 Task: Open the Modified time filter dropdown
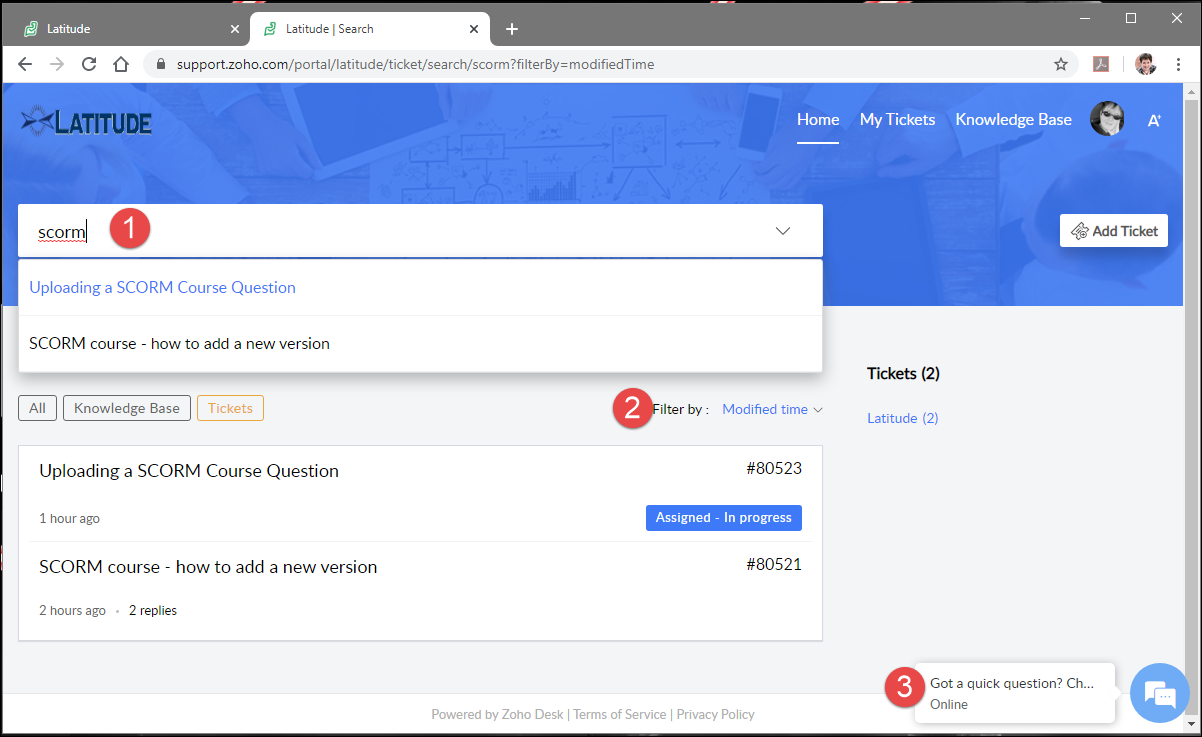[x=771, y=409]
